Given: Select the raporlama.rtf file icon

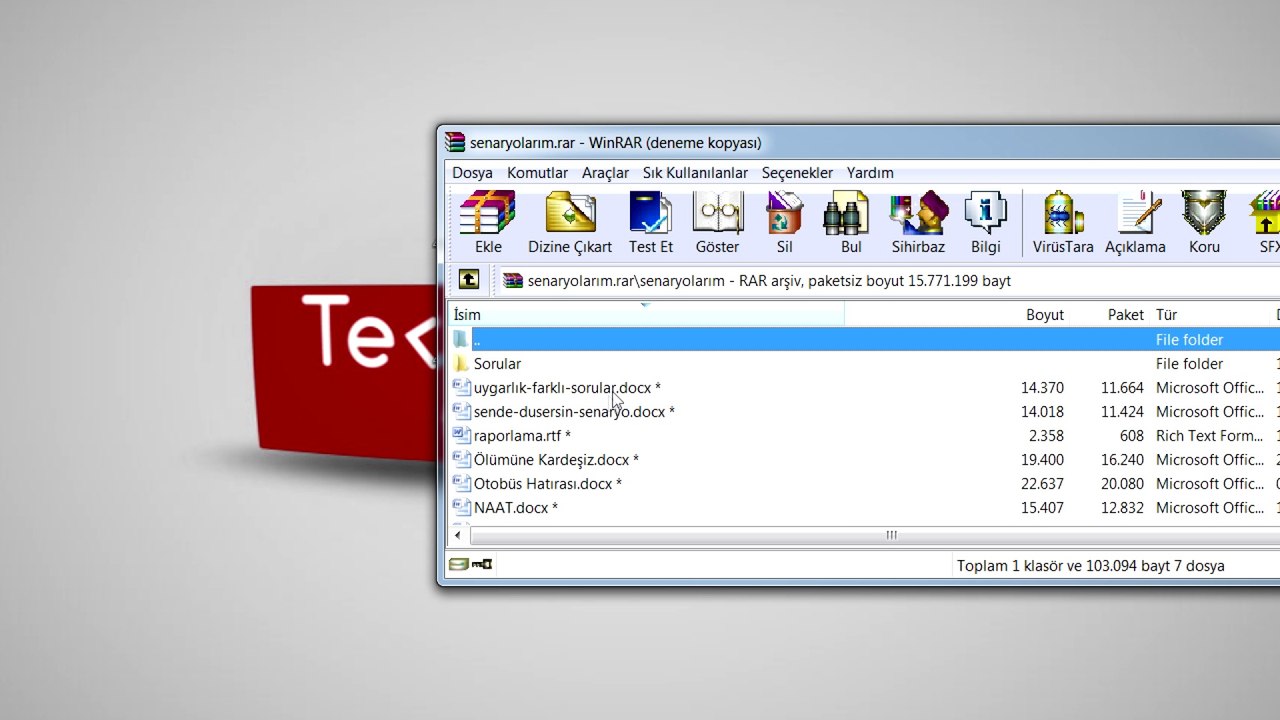Looking at the screenshot, I should [461, 436].
